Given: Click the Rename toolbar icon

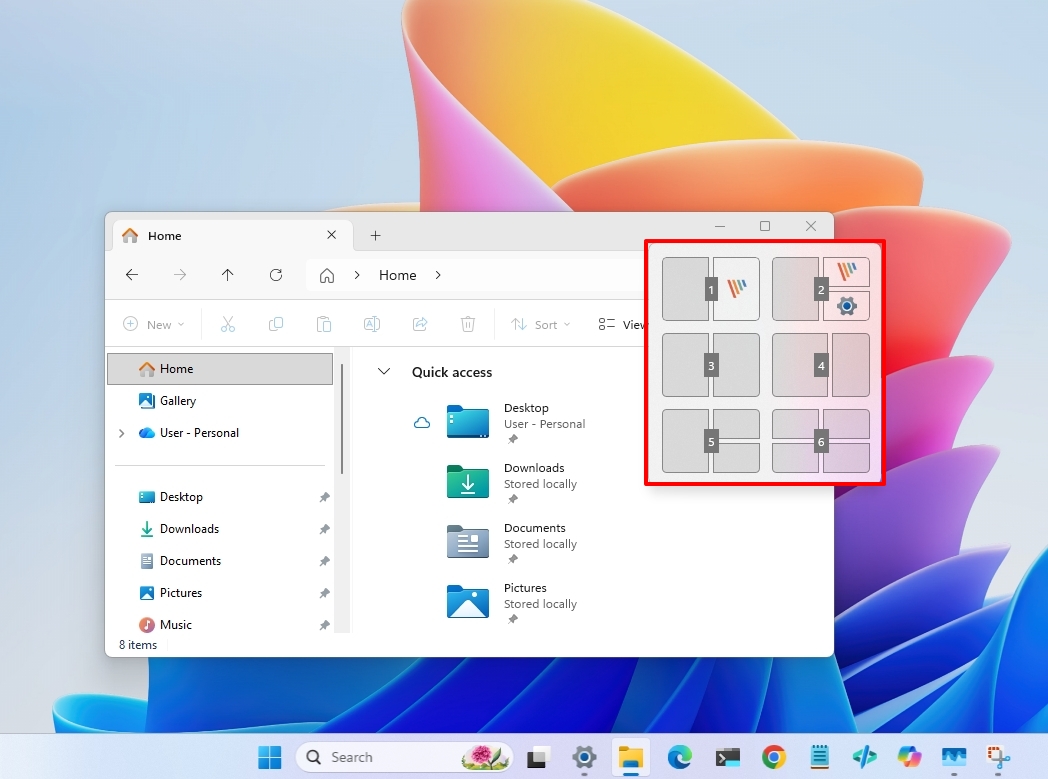Looking at the screenshot, I should 372,324.
